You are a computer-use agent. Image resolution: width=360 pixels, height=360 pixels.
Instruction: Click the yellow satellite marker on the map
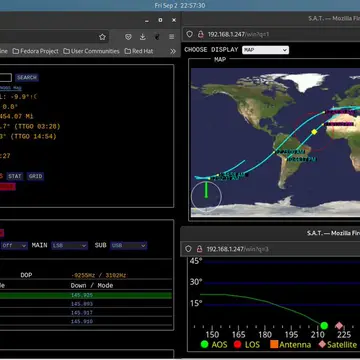314,132
